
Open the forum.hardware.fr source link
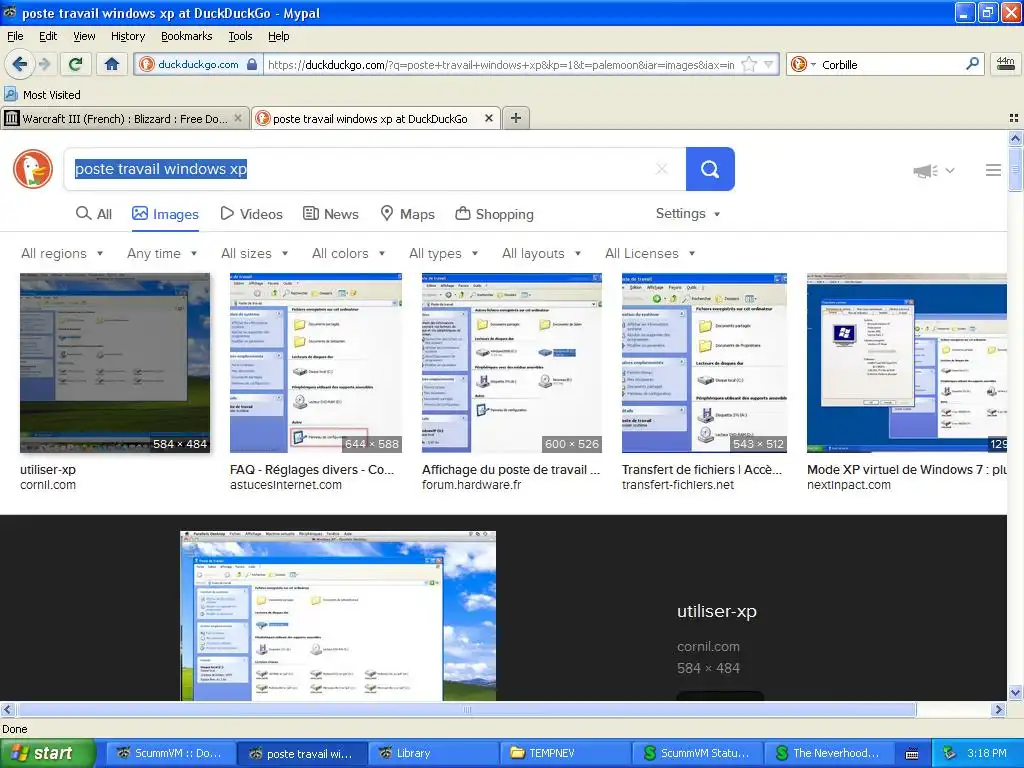472,485
